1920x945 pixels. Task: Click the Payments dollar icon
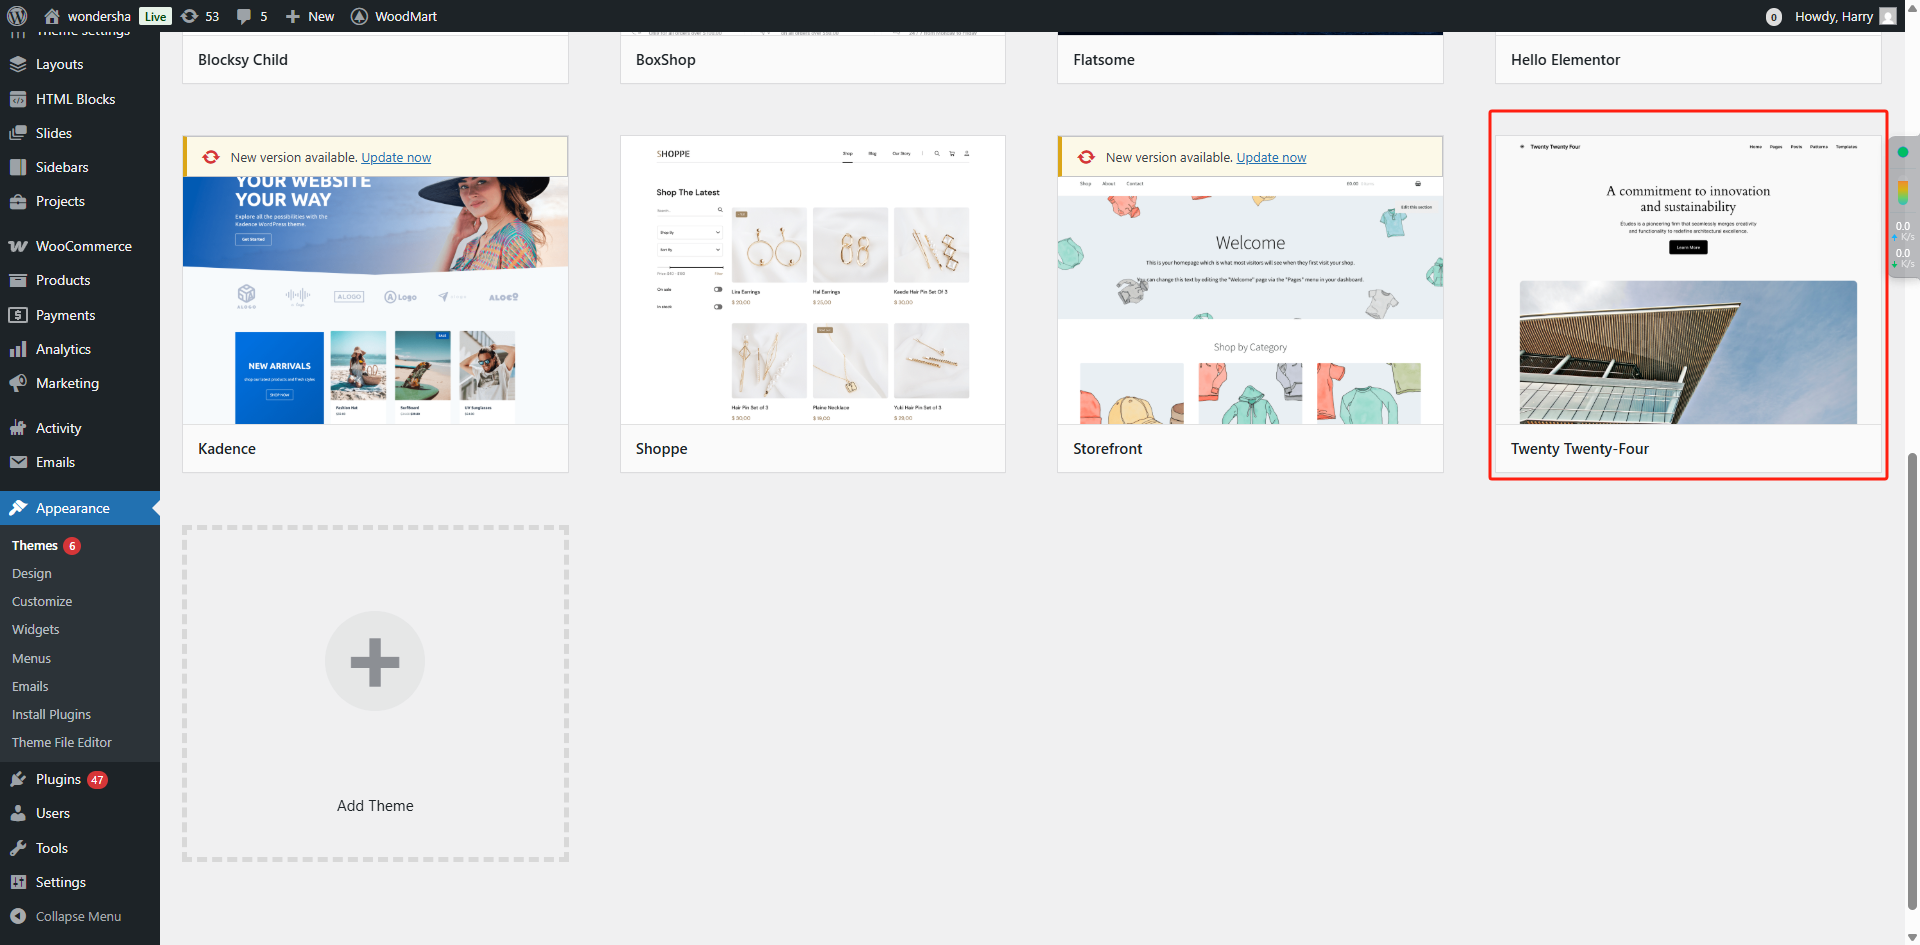click(x=18, y=315)
